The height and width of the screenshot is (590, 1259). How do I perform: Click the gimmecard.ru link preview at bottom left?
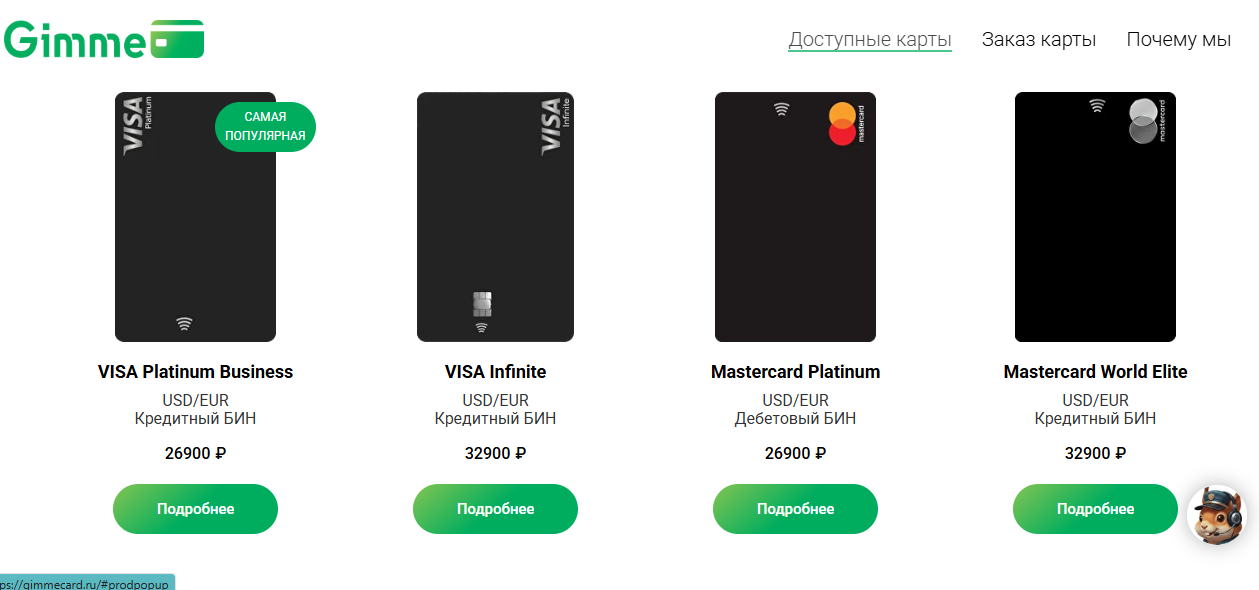coord(85,580)
